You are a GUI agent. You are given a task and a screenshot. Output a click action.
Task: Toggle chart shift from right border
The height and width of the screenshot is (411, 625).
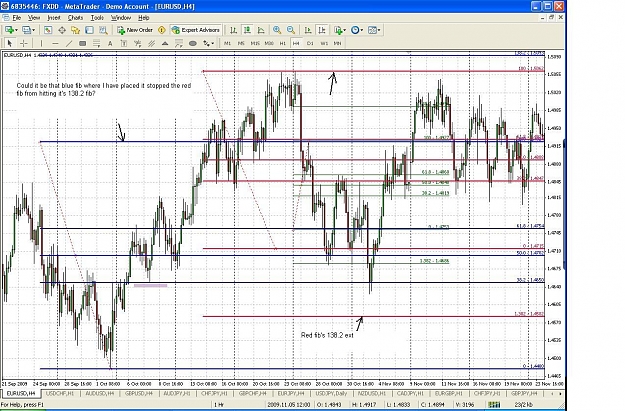[322, 30]
